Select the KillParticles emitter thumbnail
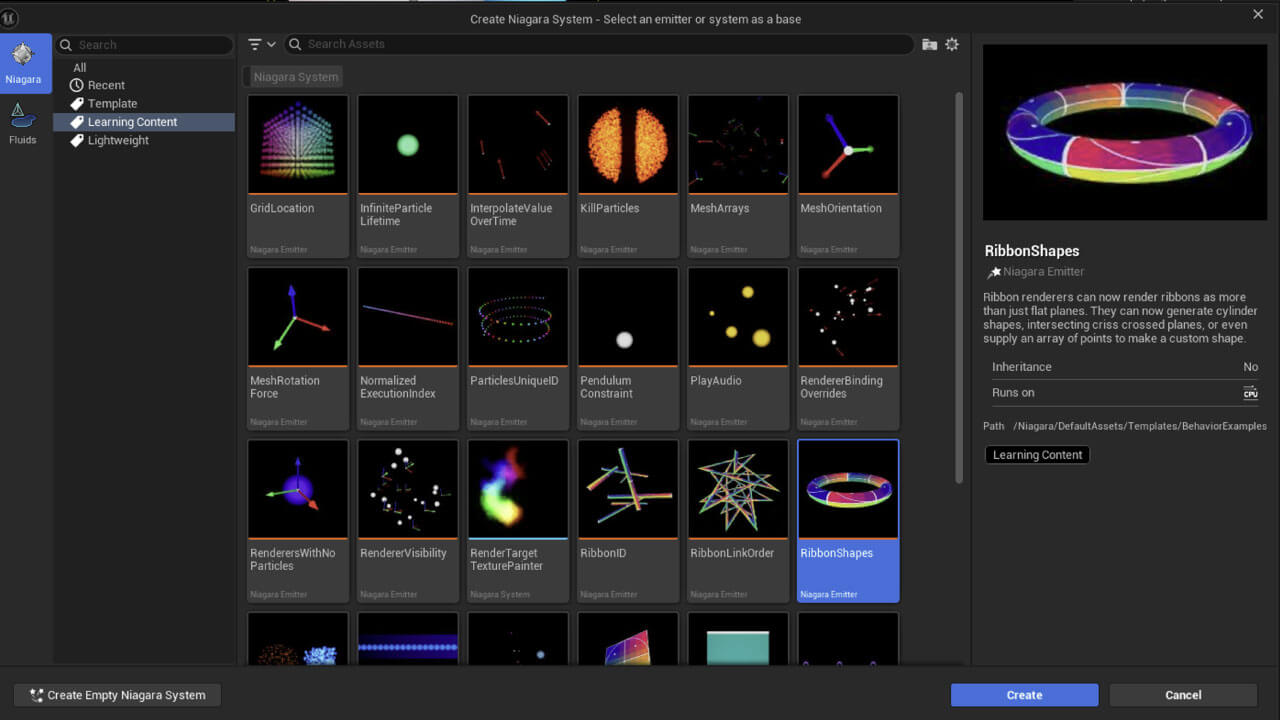 [x=628, y=176]
